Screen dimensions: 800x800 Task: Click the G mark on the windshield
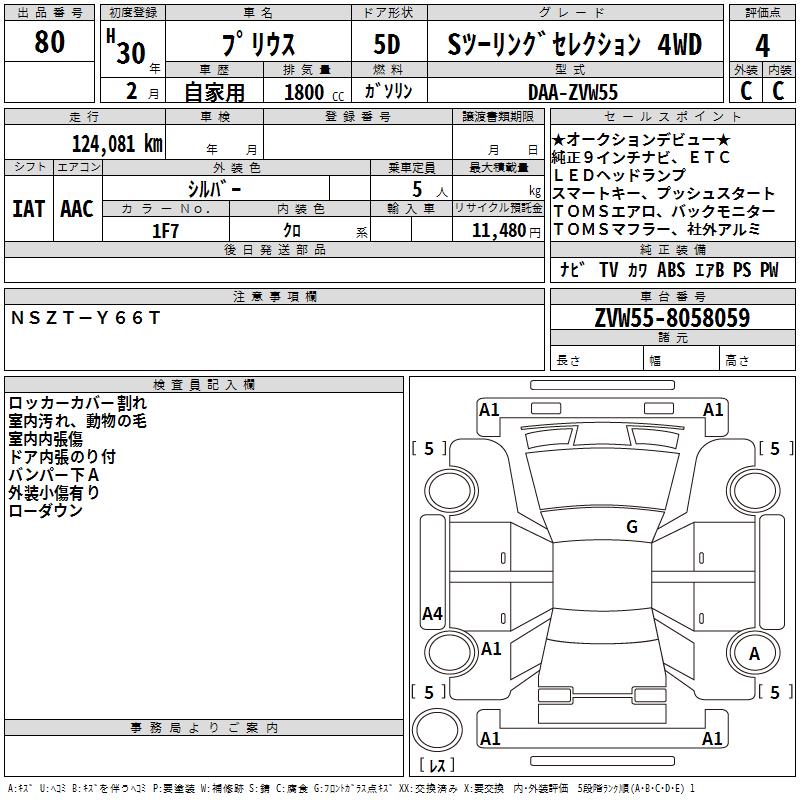[x=632, y=526]
